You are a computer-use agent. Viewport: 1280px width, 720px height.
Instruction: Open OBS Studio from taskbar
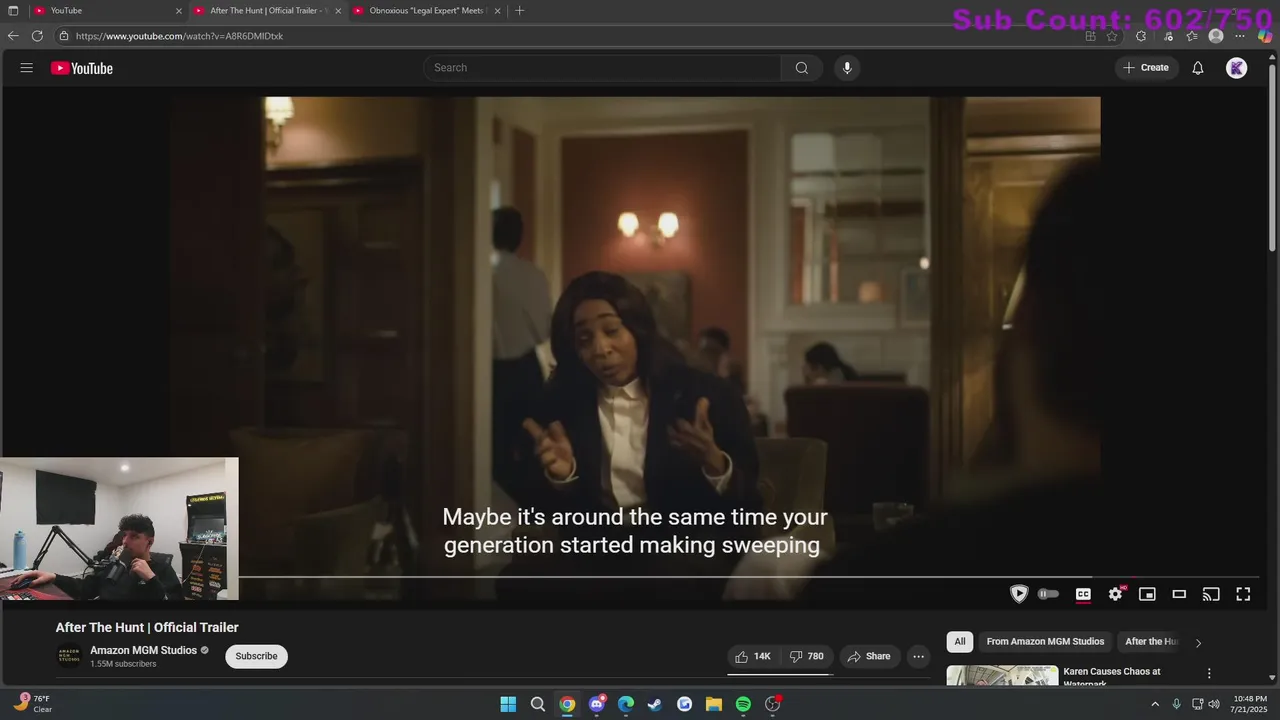(772, 704)
